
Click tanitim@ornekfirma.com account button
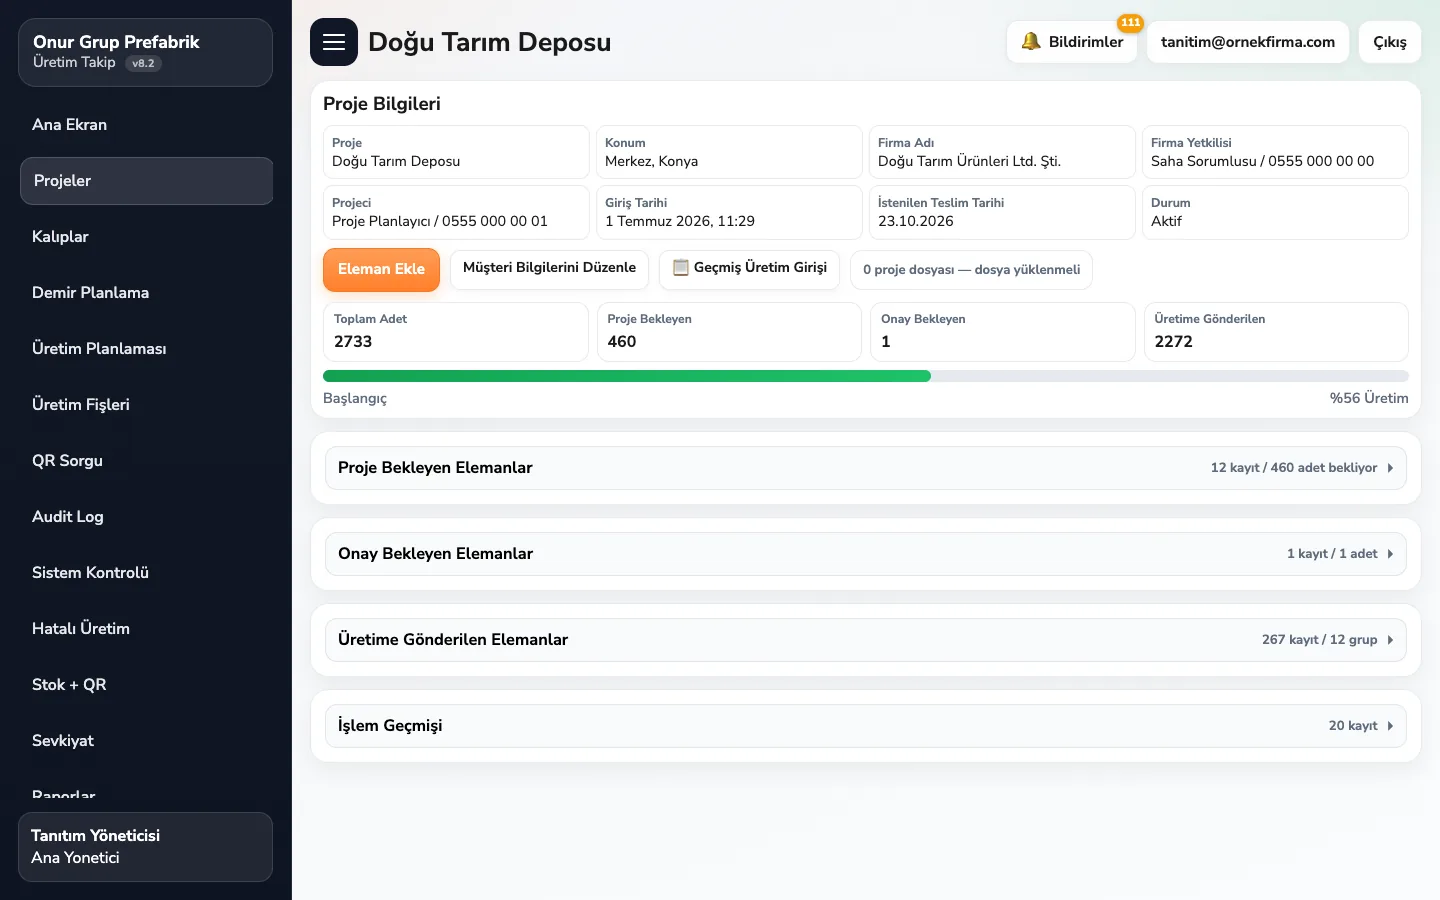pyautogui.click(x=1247, y=42)
